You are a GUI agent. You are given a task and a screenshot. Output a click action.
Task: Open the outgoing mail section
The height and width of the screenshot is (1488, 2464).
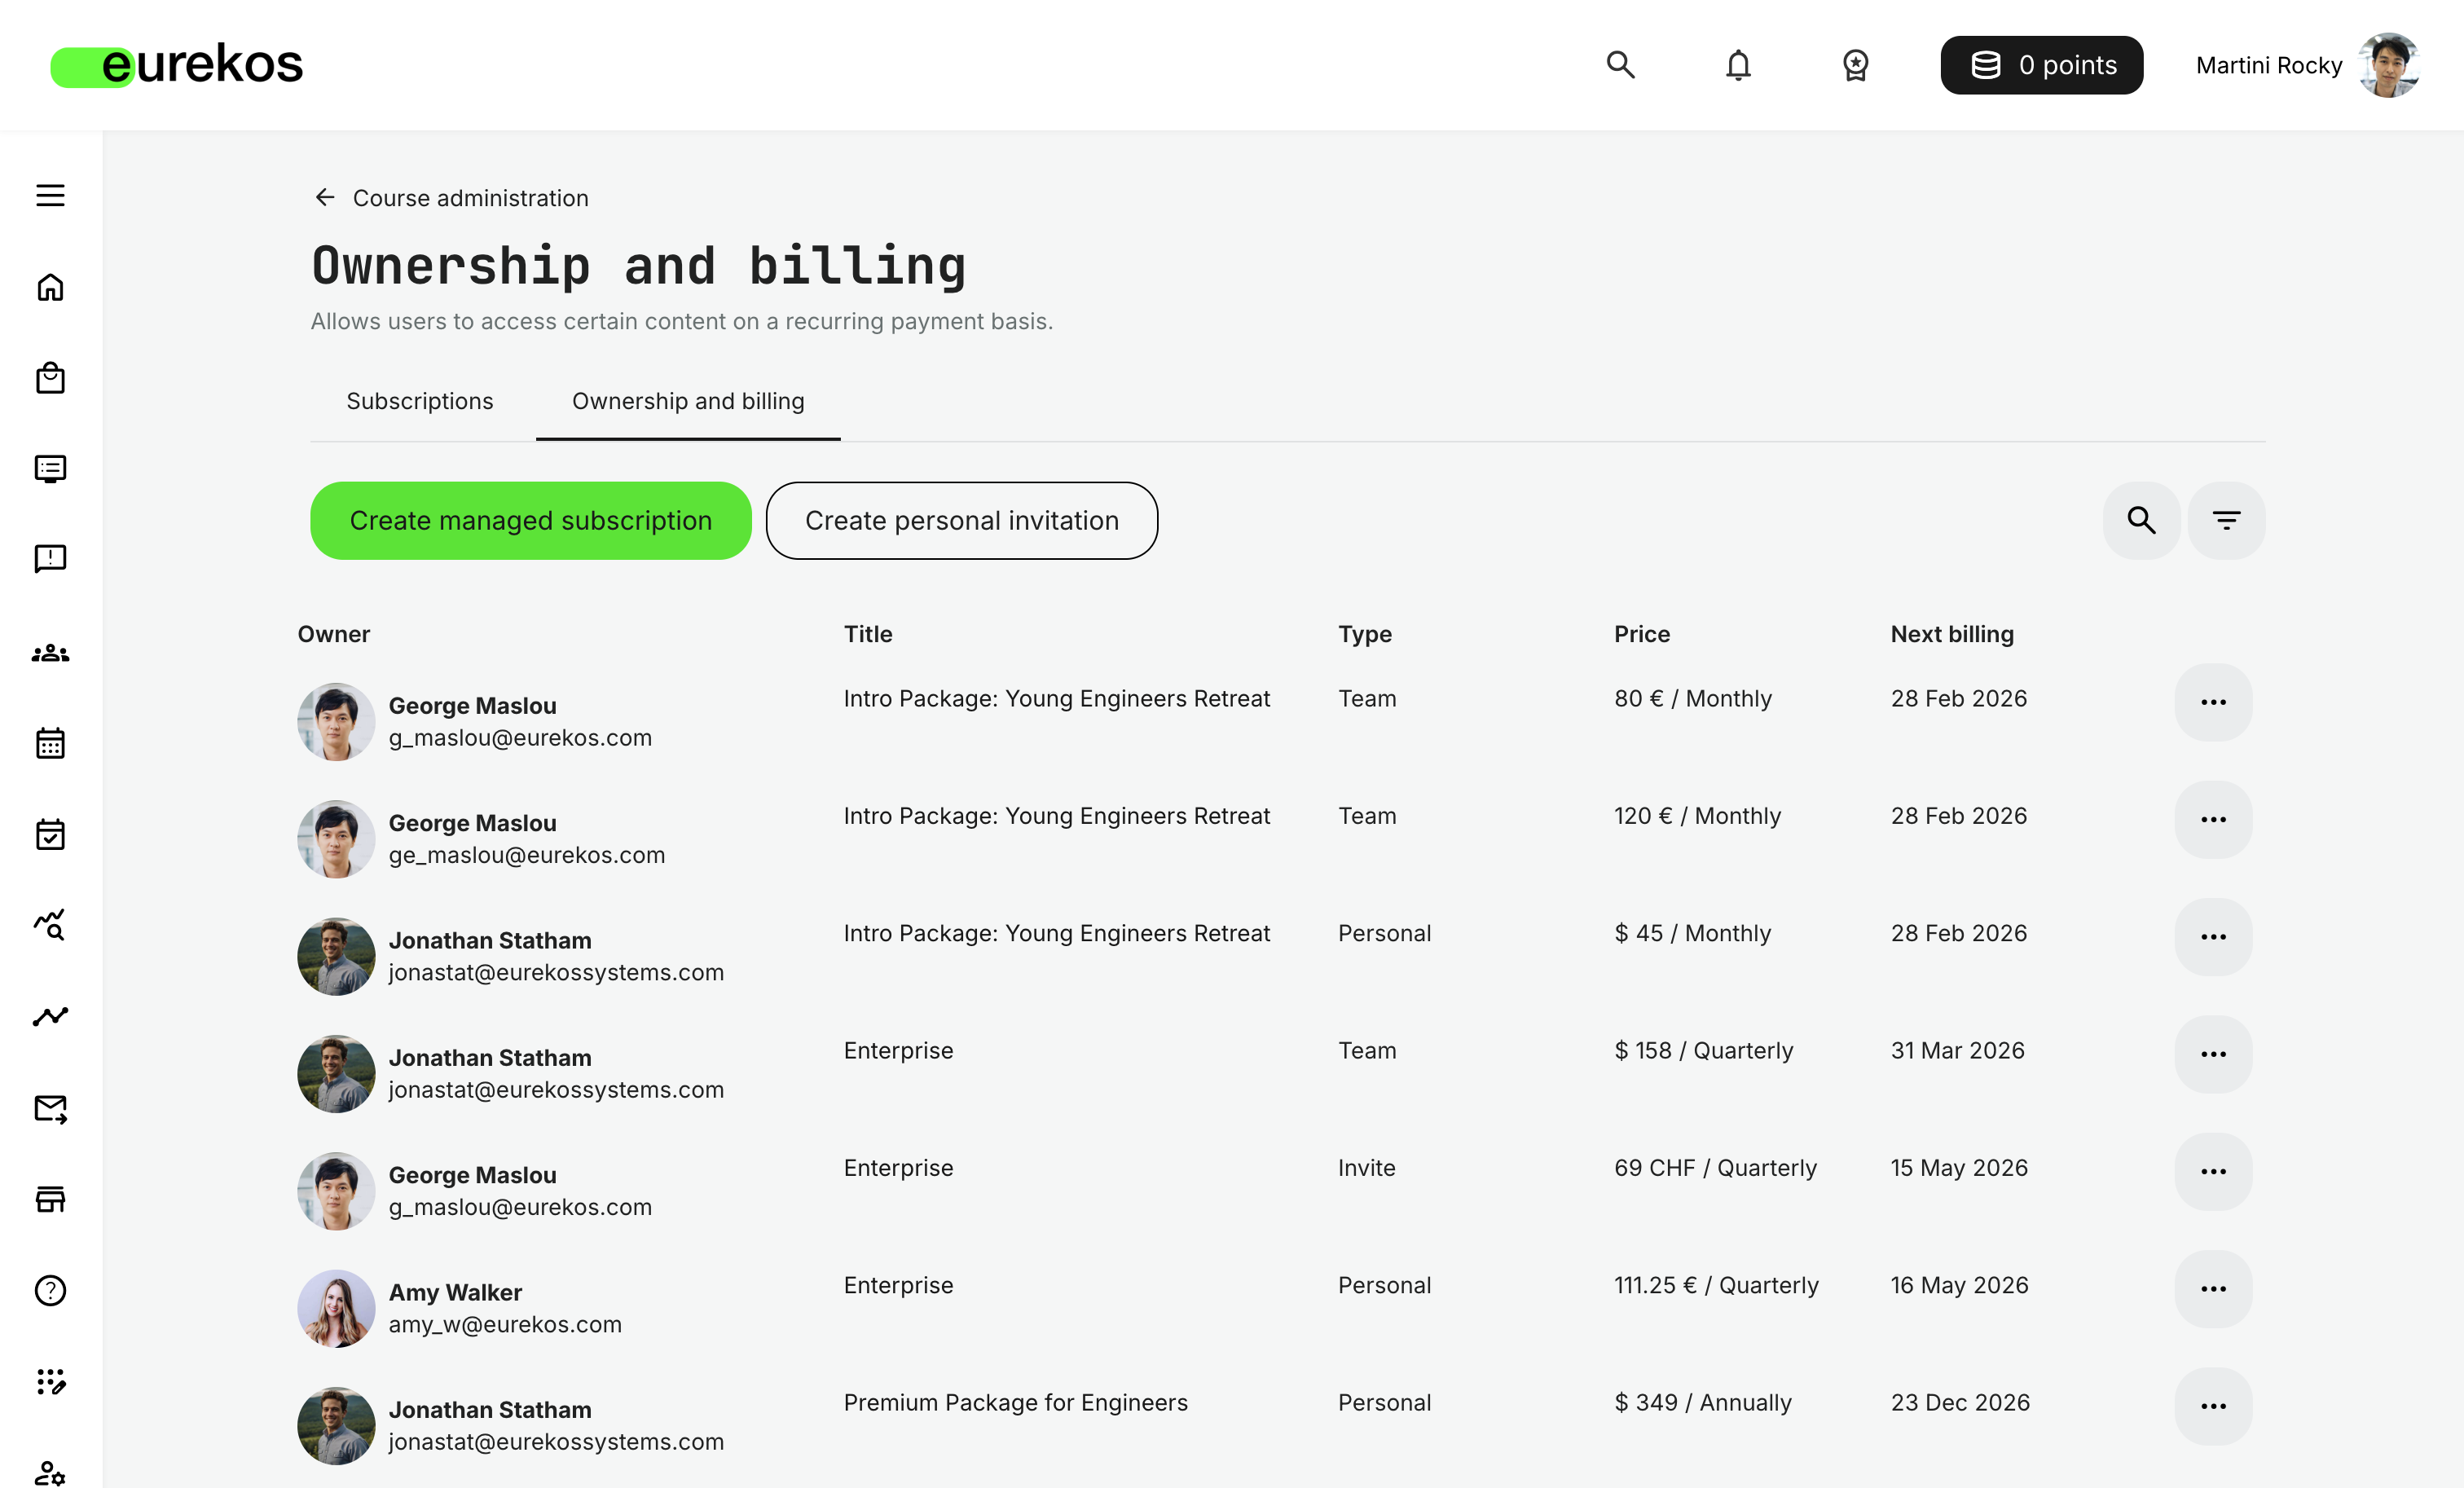pos(49,1108)
